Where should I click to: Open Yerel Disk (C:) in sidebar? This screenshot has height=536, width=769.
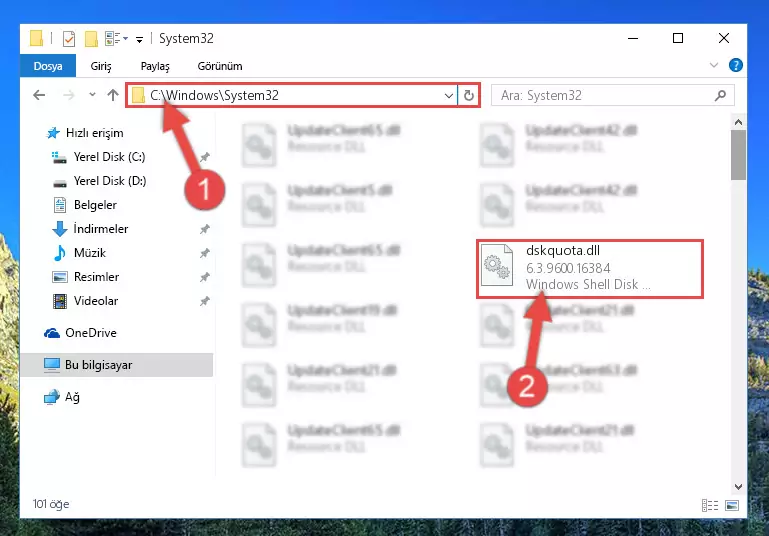pos(109,157)
